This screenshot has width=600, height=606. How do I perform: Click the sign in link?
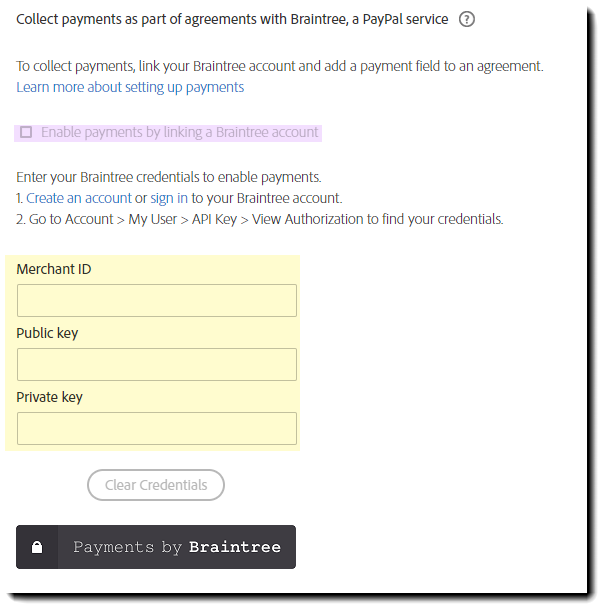tap(169, 198)
